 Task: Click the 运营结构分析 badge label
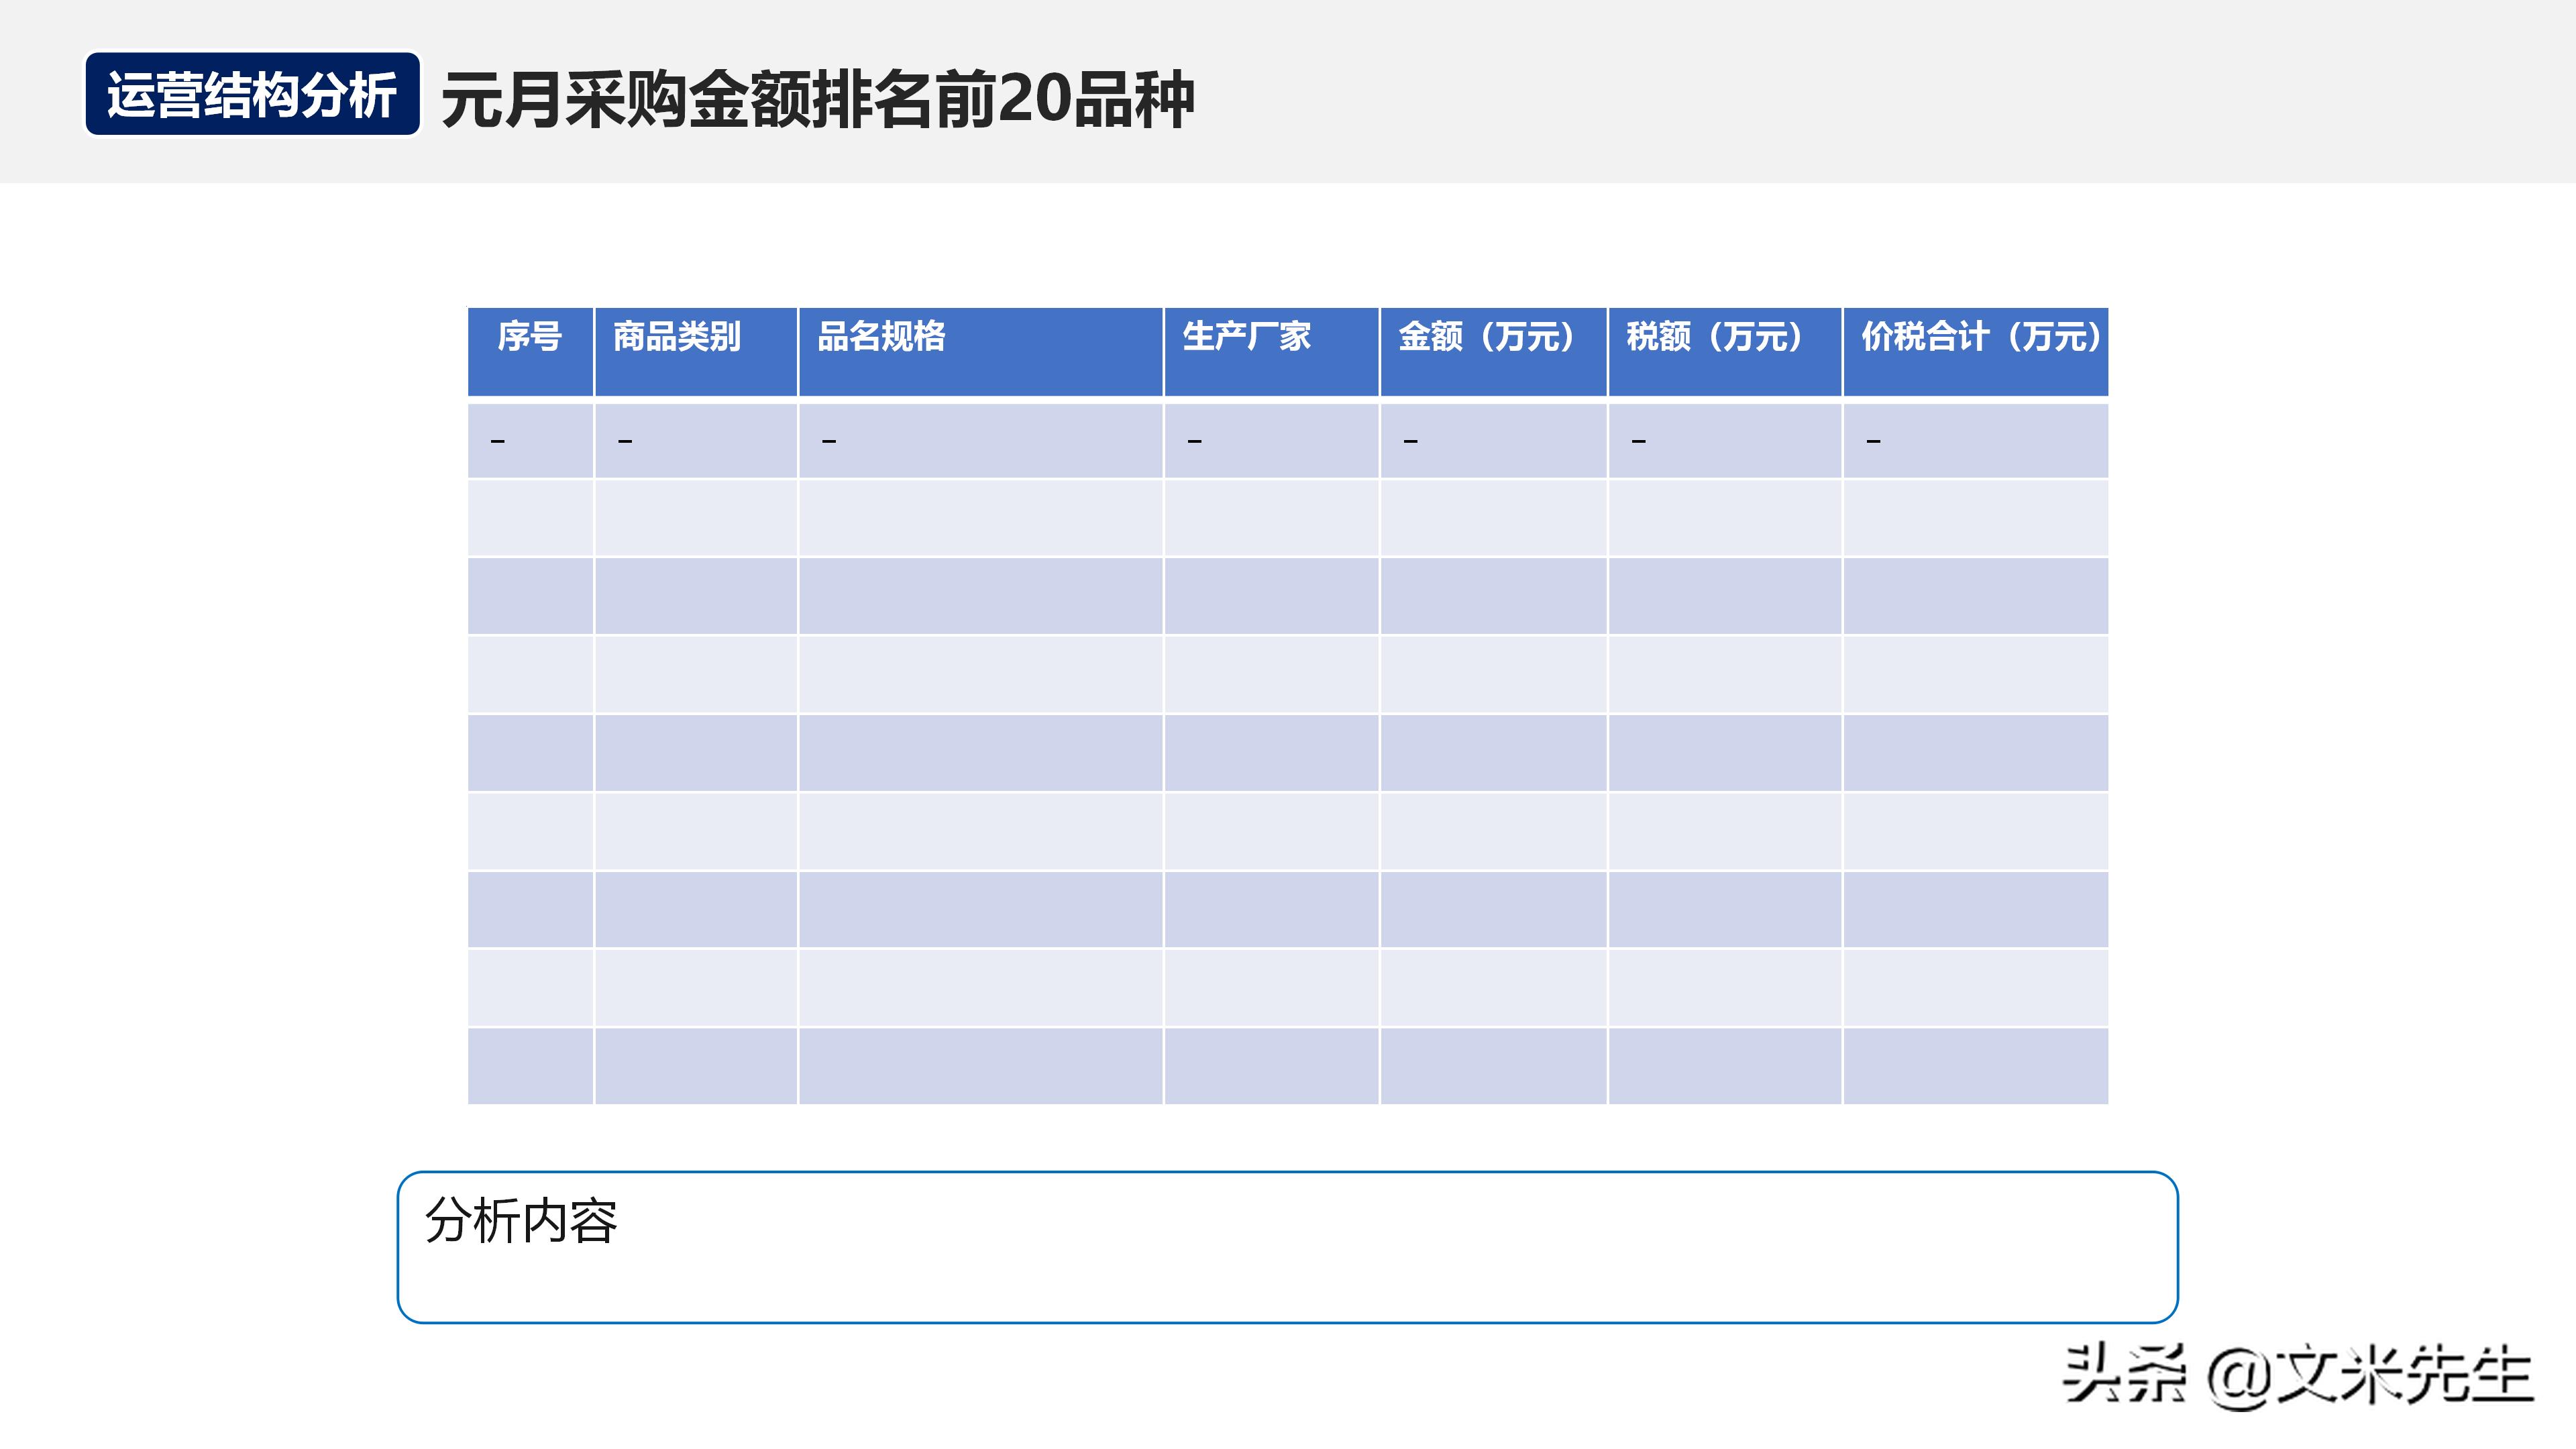tap(254, 96)
